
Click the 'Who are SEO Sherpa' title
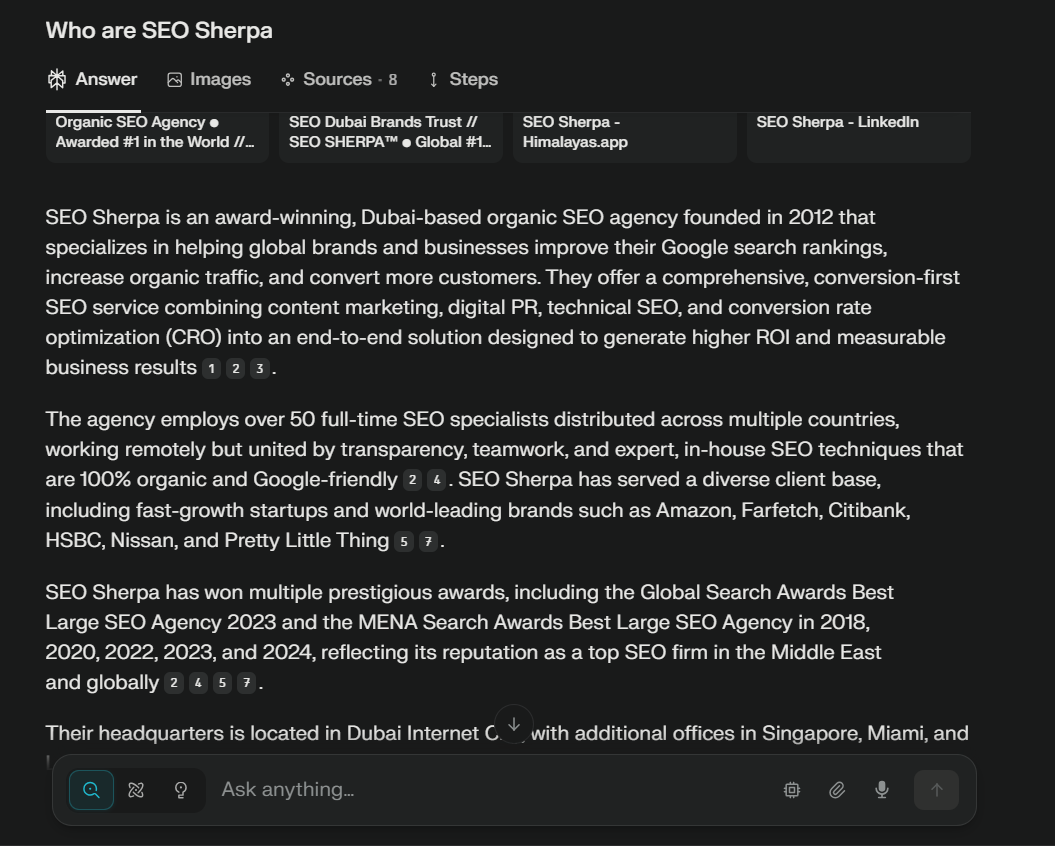point(159,31)
